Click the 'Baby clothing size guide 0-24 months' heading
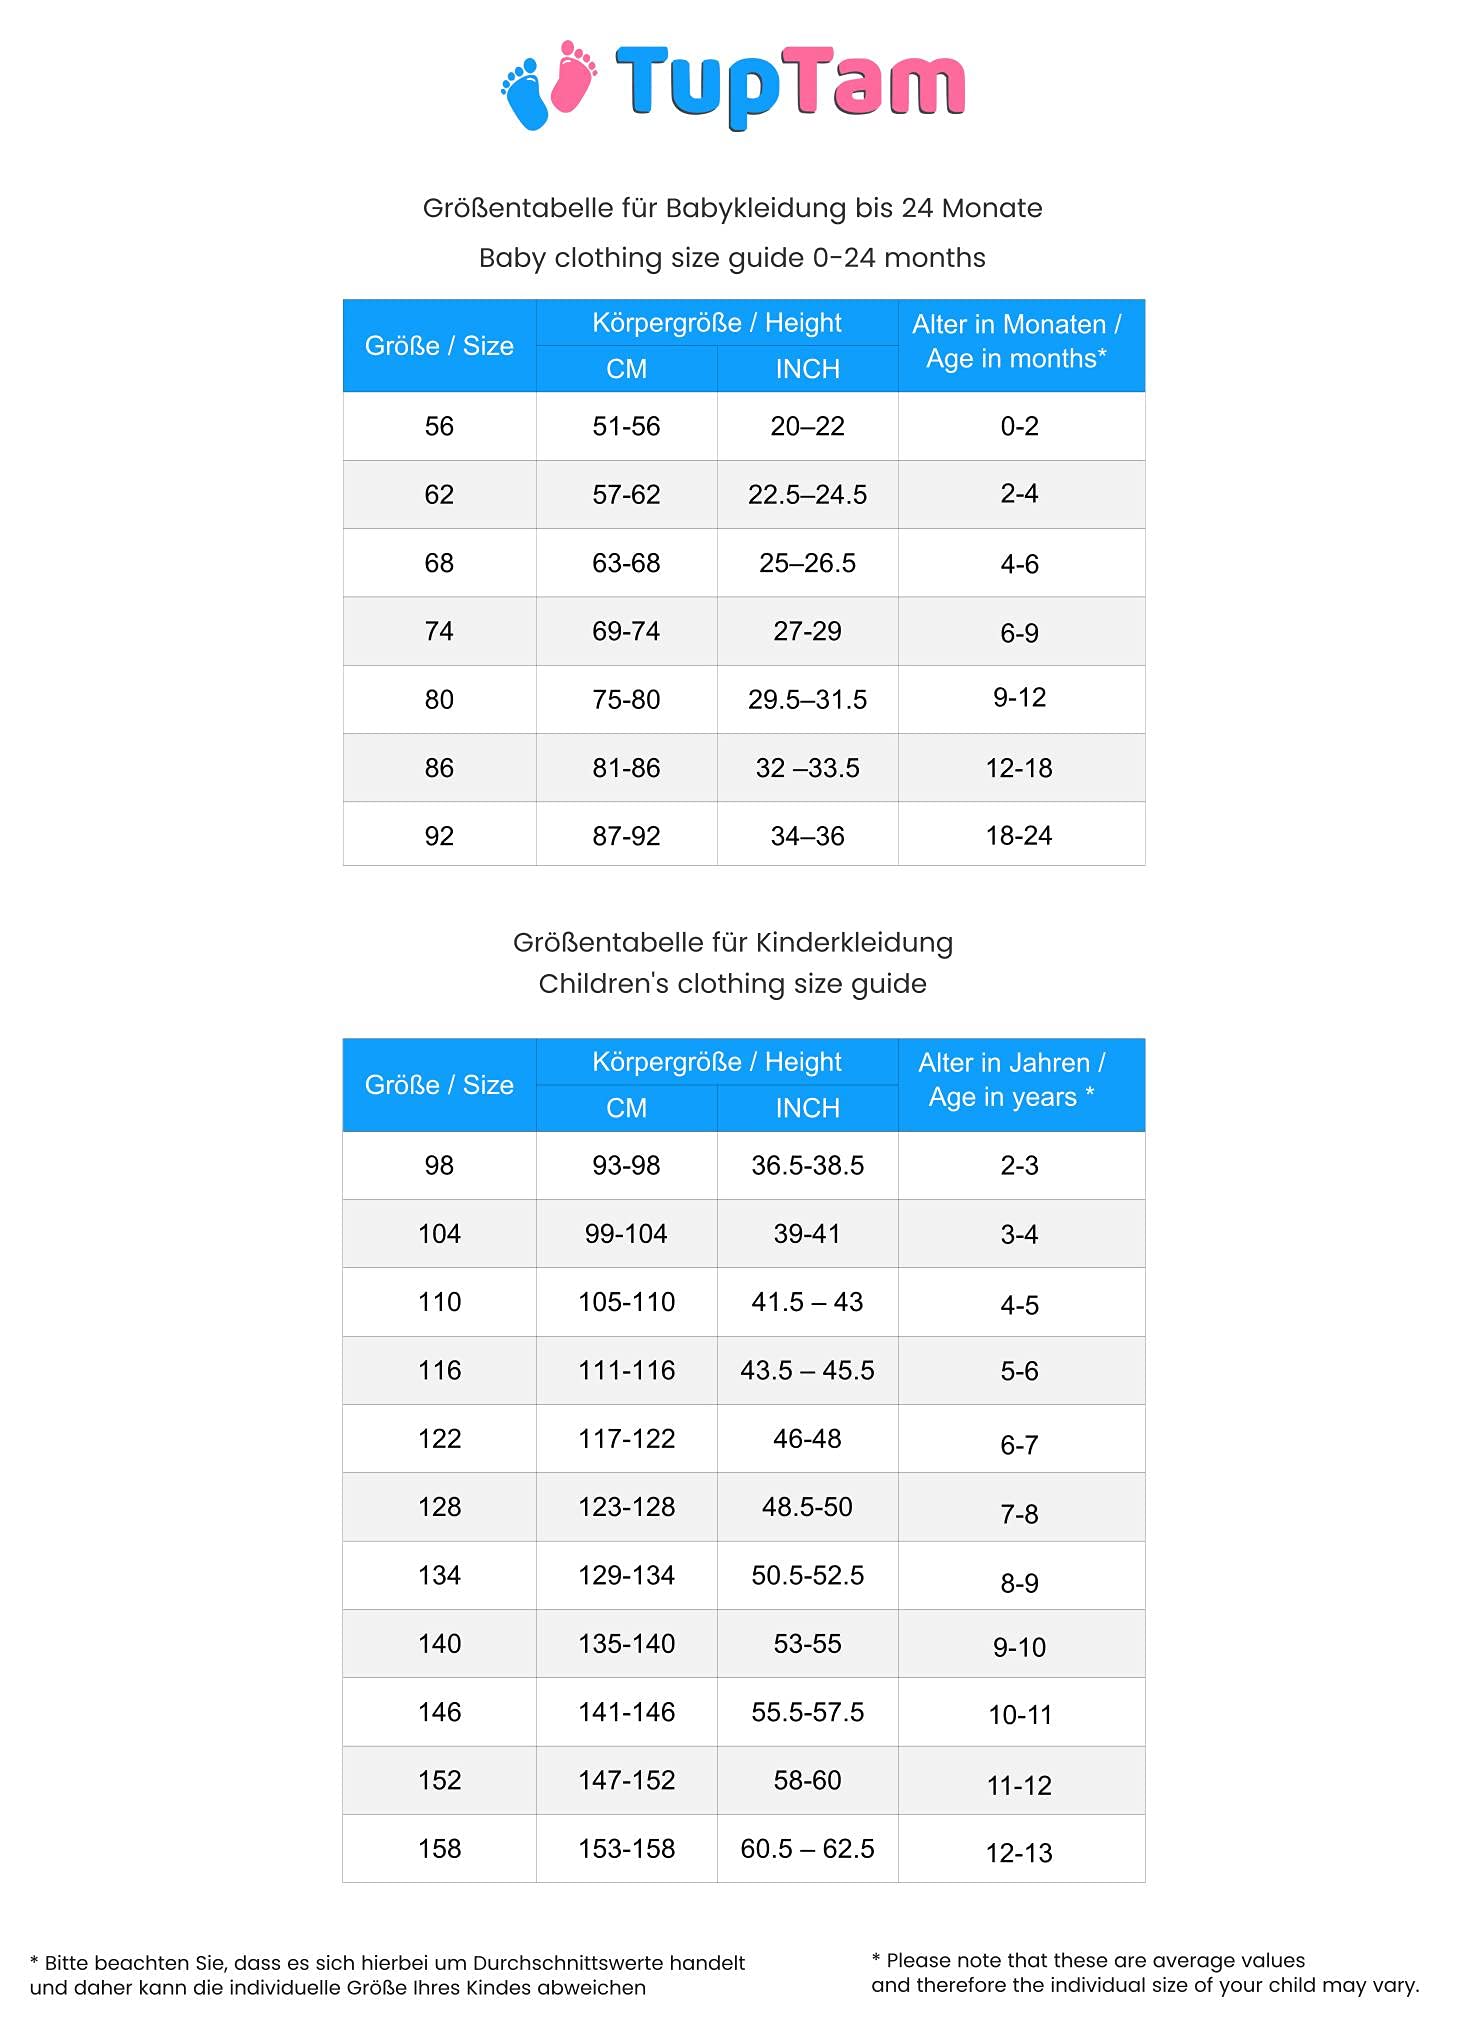Viewport: 1466px width, 2025px height. 732,258
